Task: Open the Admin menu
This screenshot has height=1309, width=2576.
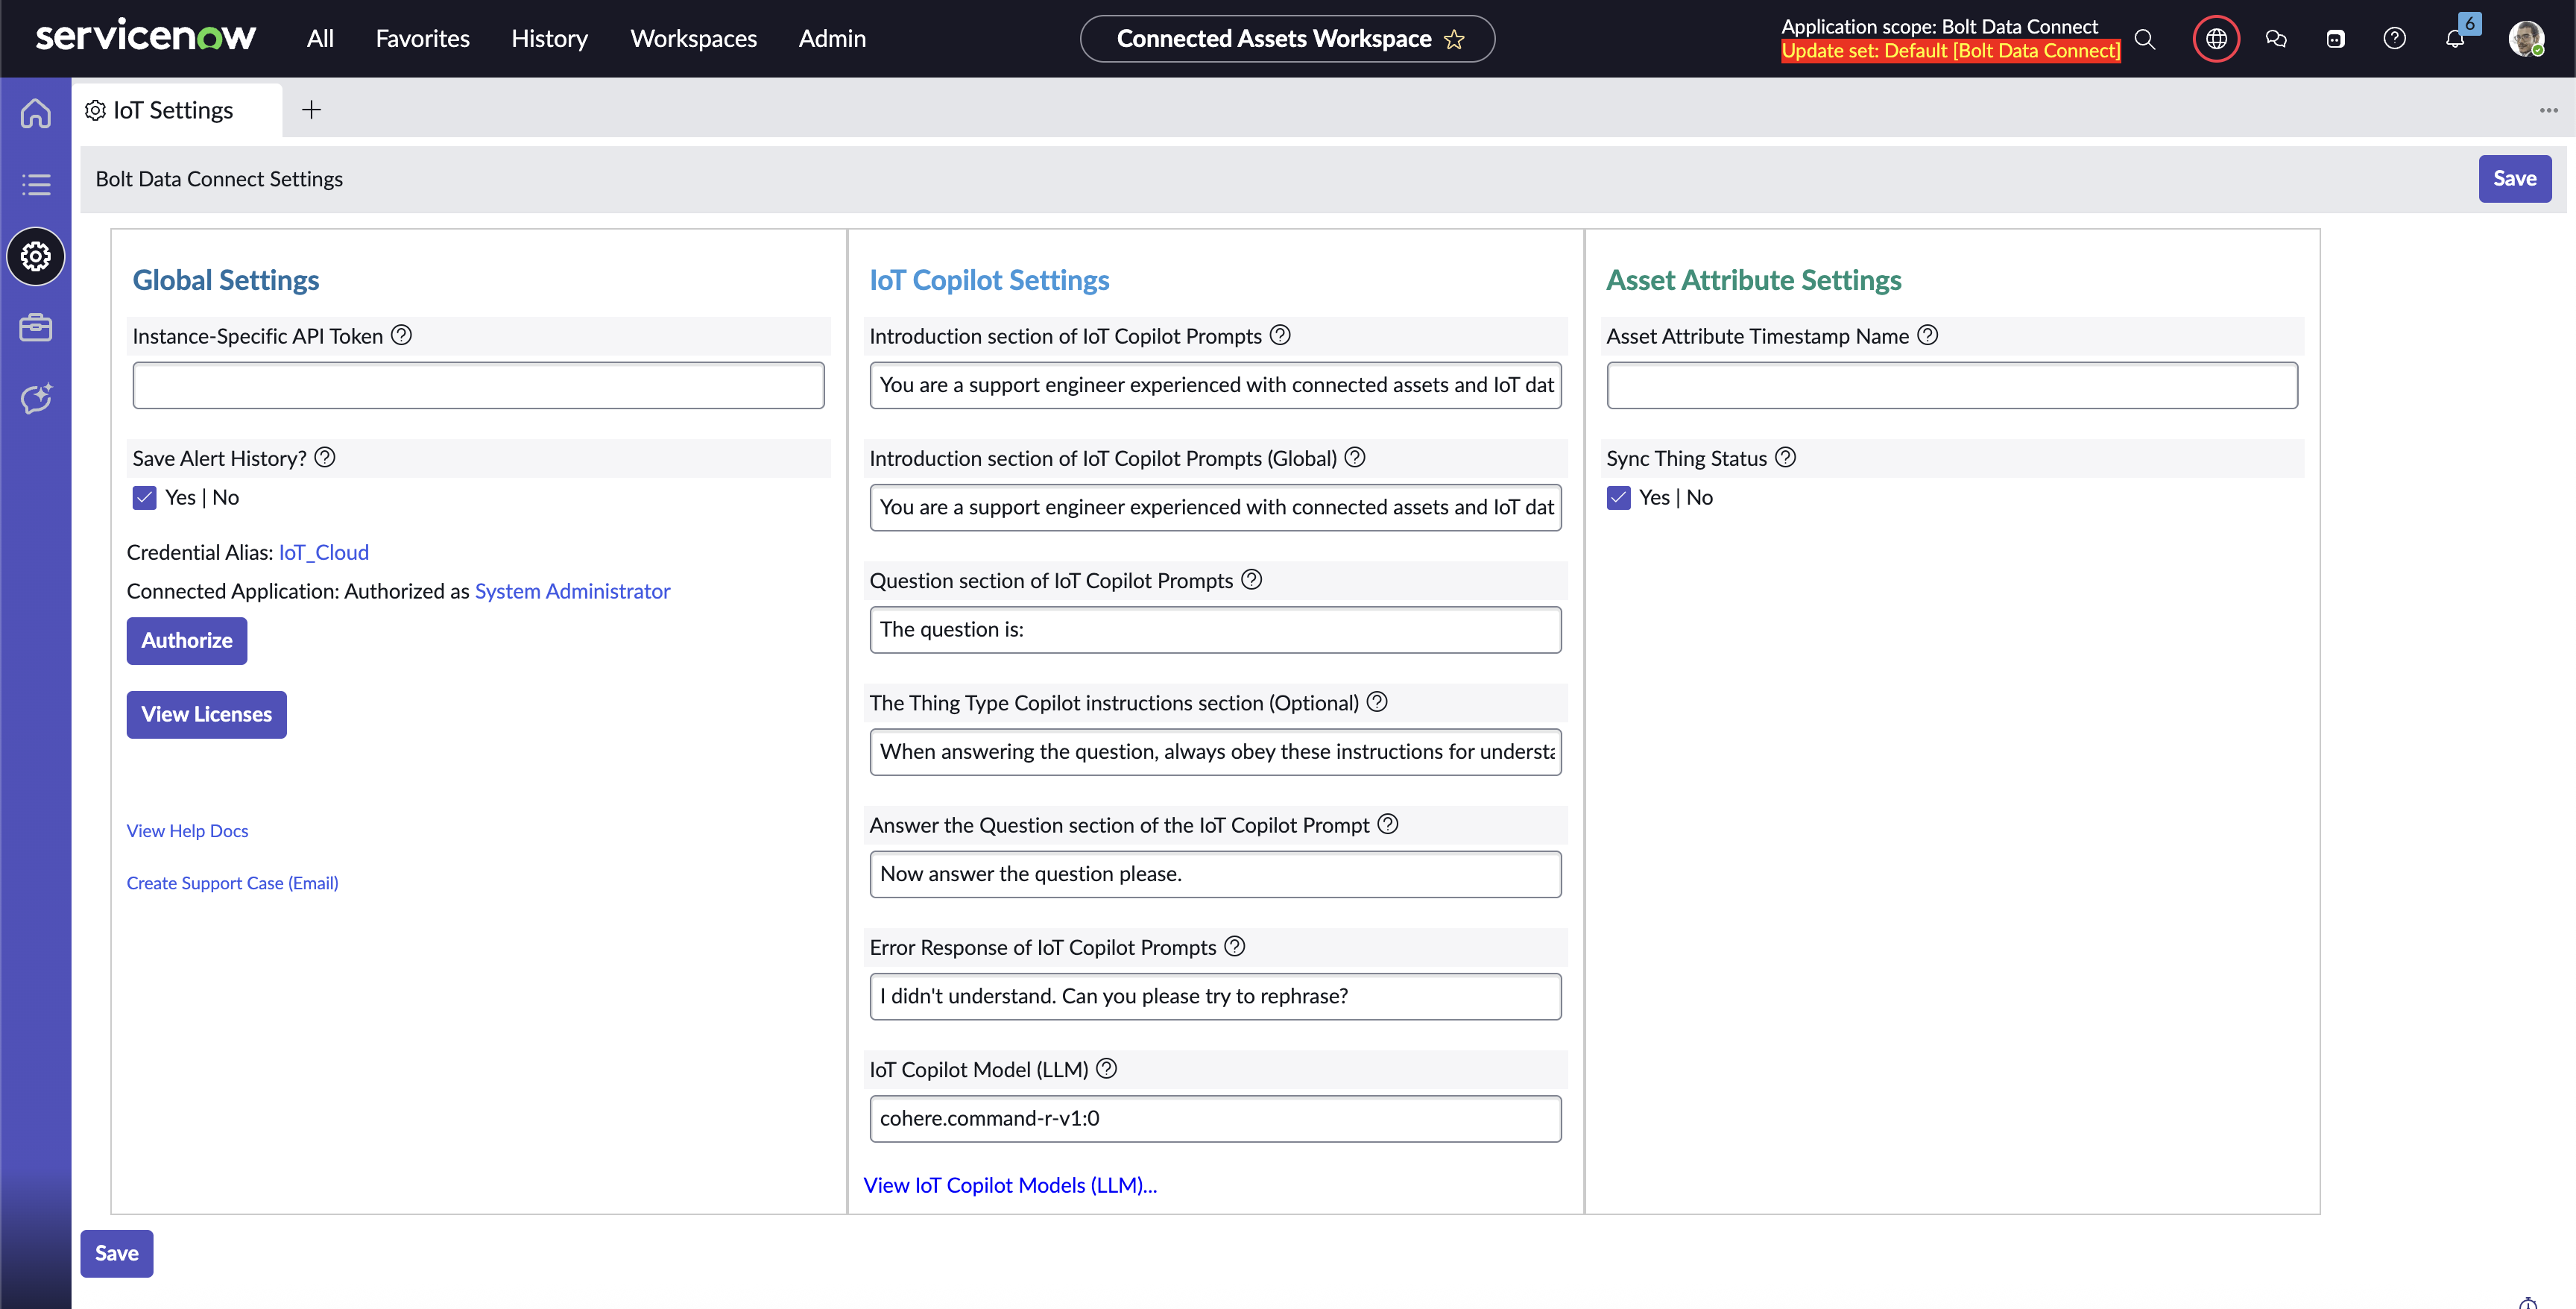Action: 832,39
